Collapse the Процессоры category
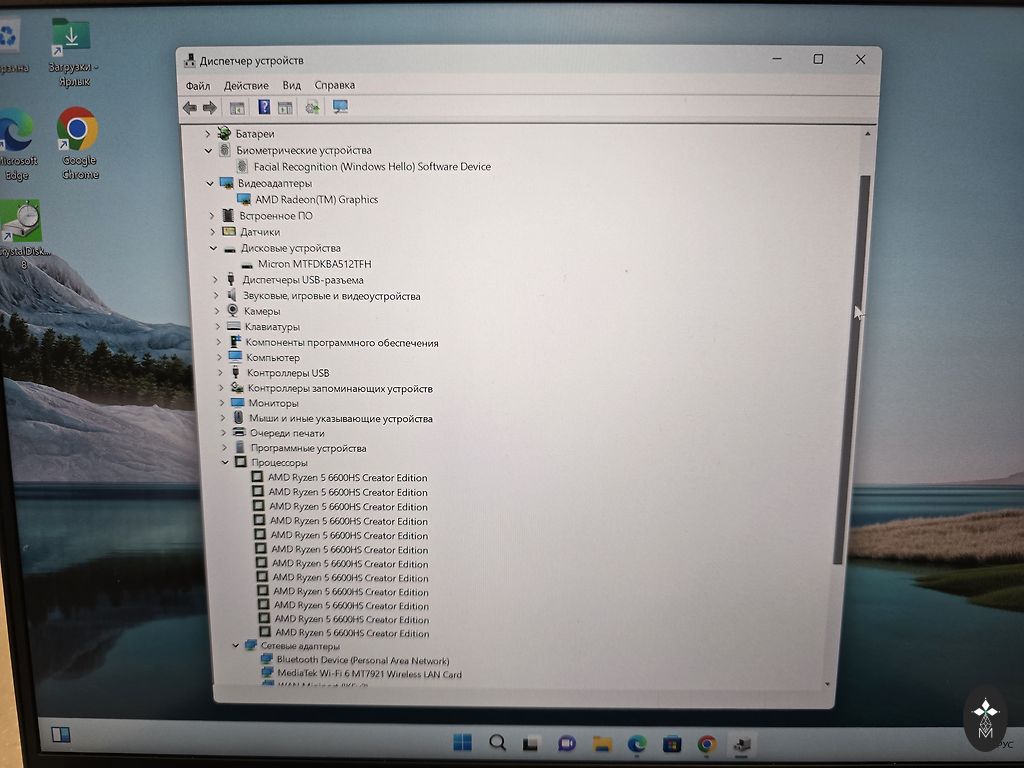This screenshot has width=1024, height=768. pyautogui.click(x=225, y=463)
